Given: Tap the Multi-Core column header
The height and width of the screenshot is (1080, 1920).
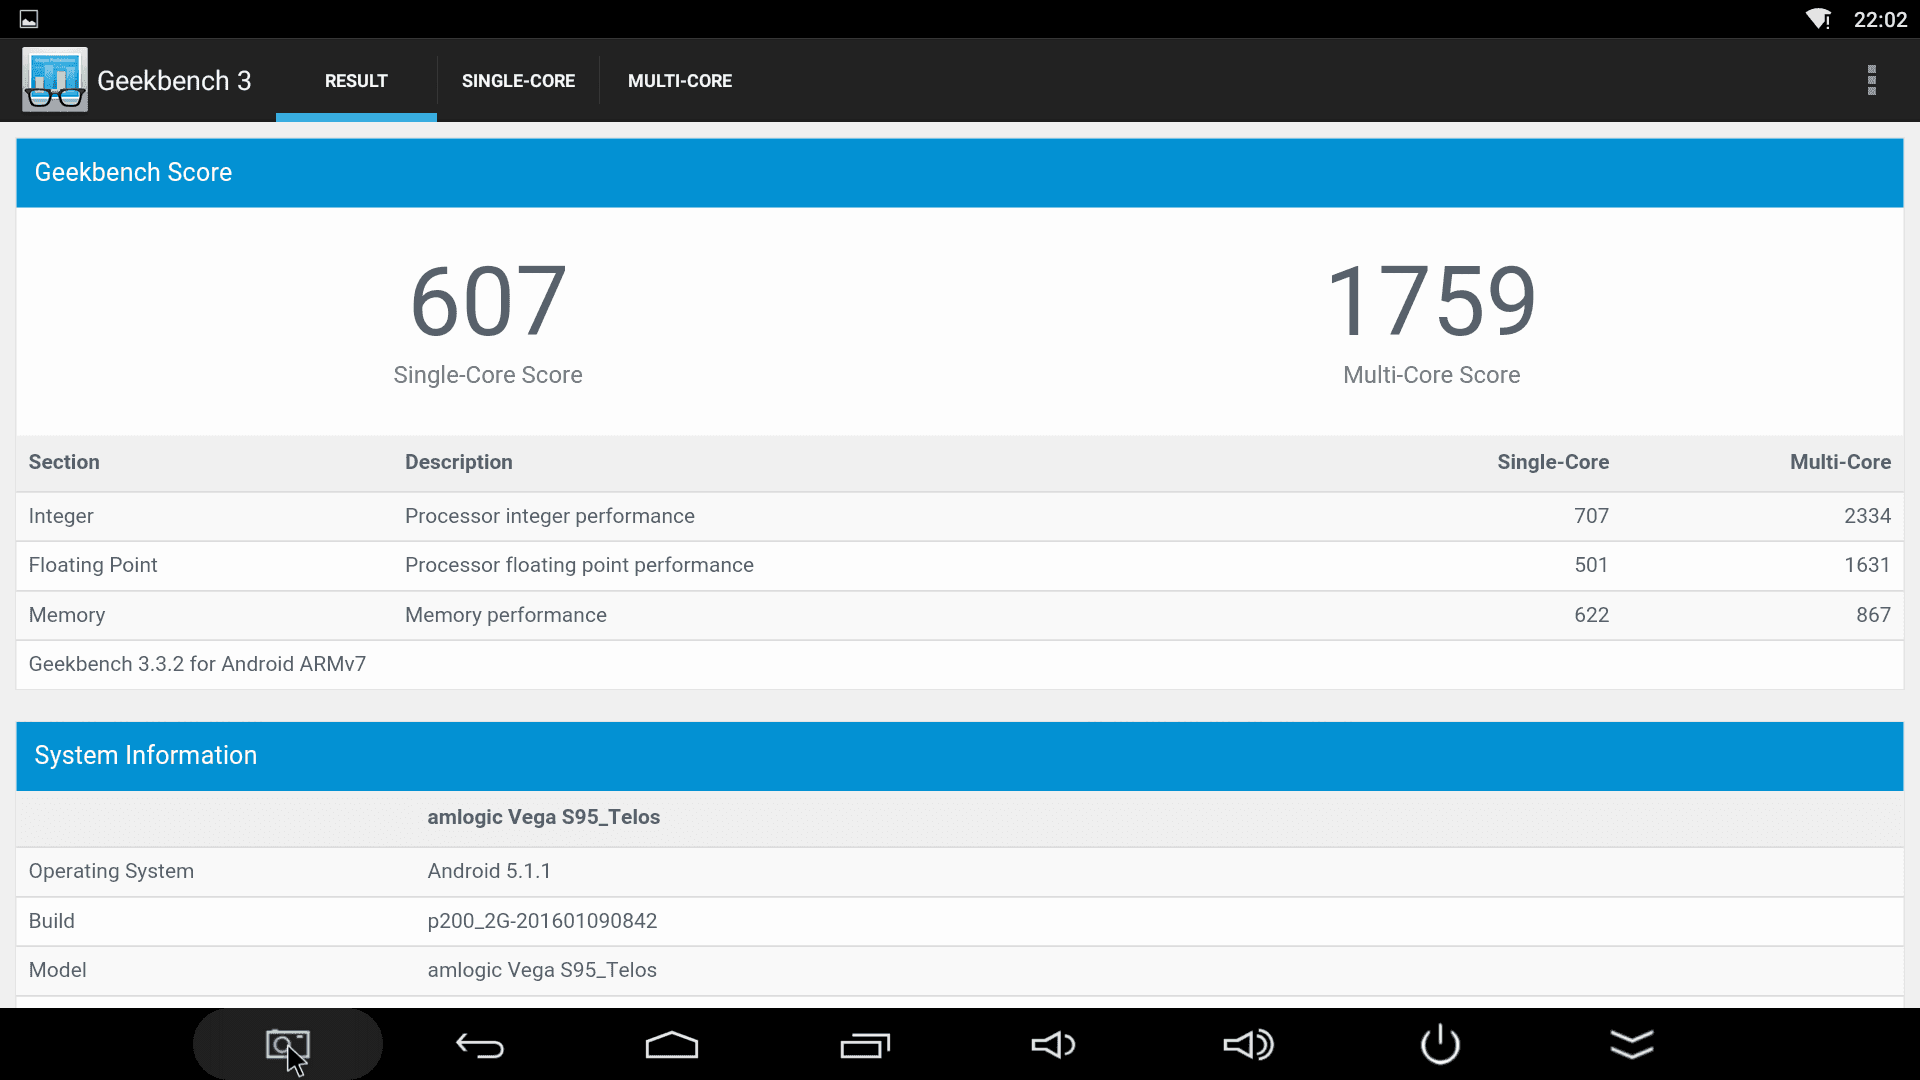Looking at the screenshot, I should pos(1840,462).
